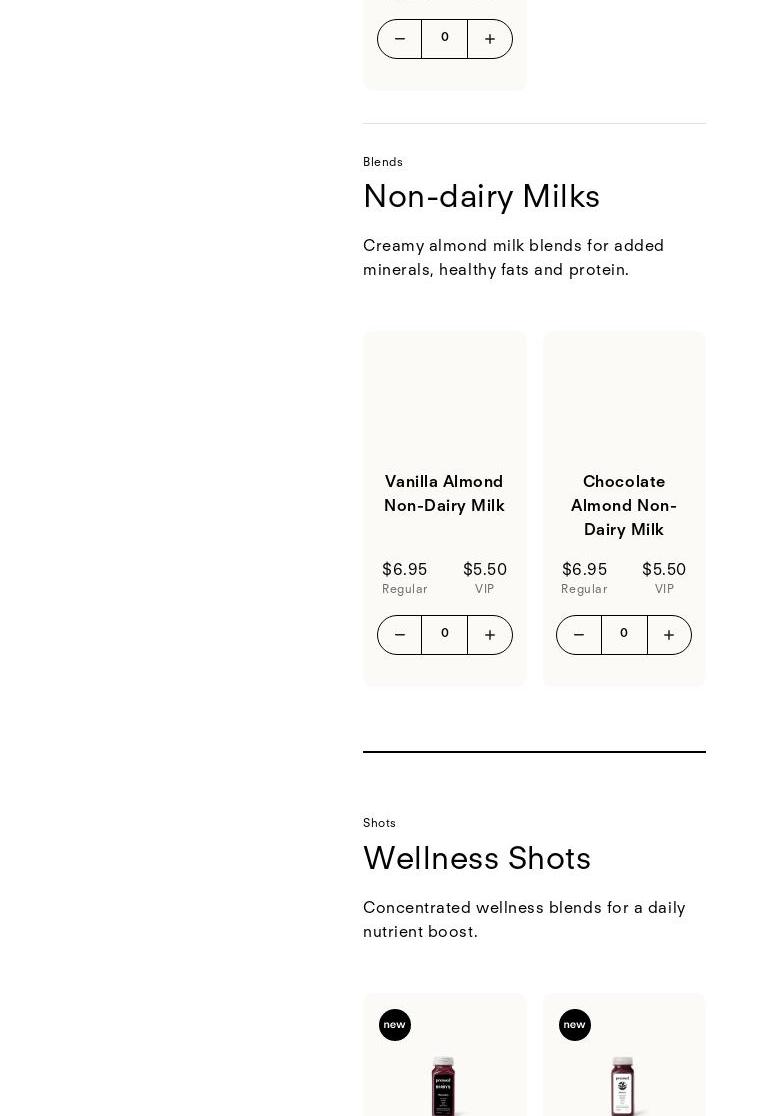This screenshot has height=1116, width=770.
Task: Select first wellness shot bottle image
Action: coord(443,1085)
